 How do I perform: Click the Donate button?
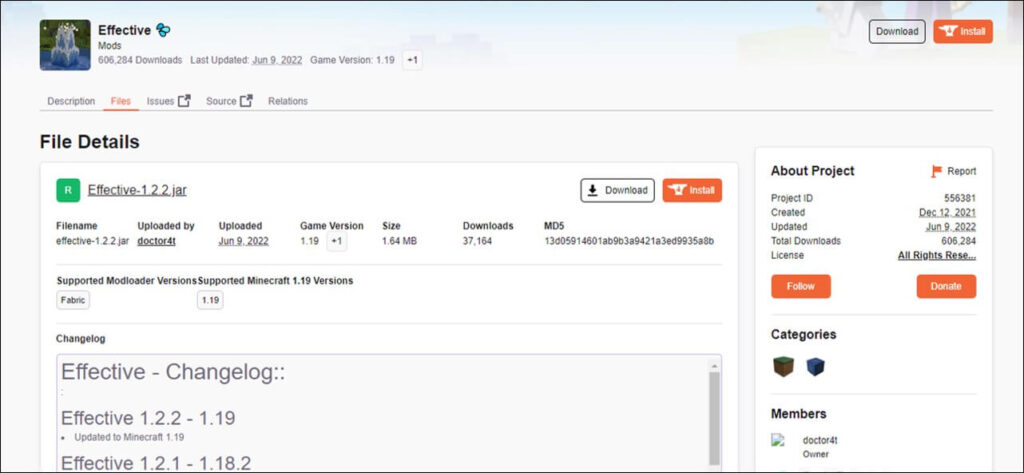pyautogui.click(x=946, y=286)
